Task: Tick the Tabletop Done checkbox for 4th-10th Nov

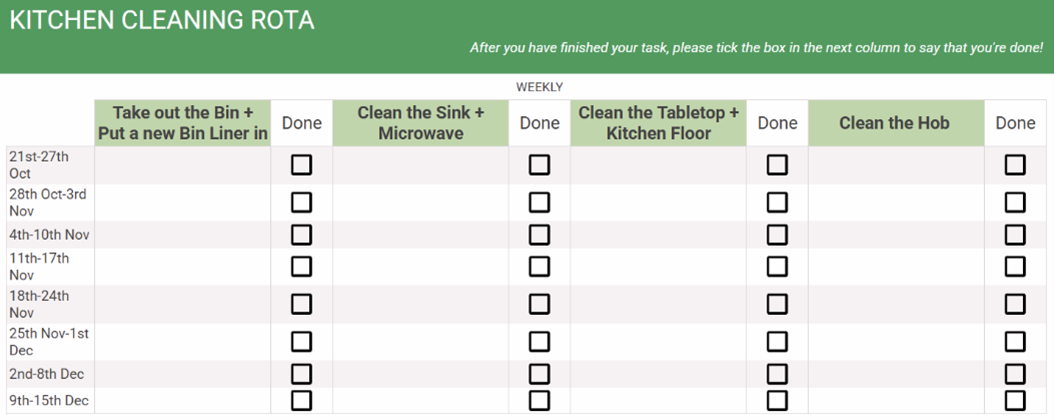Action: point(777,235)
